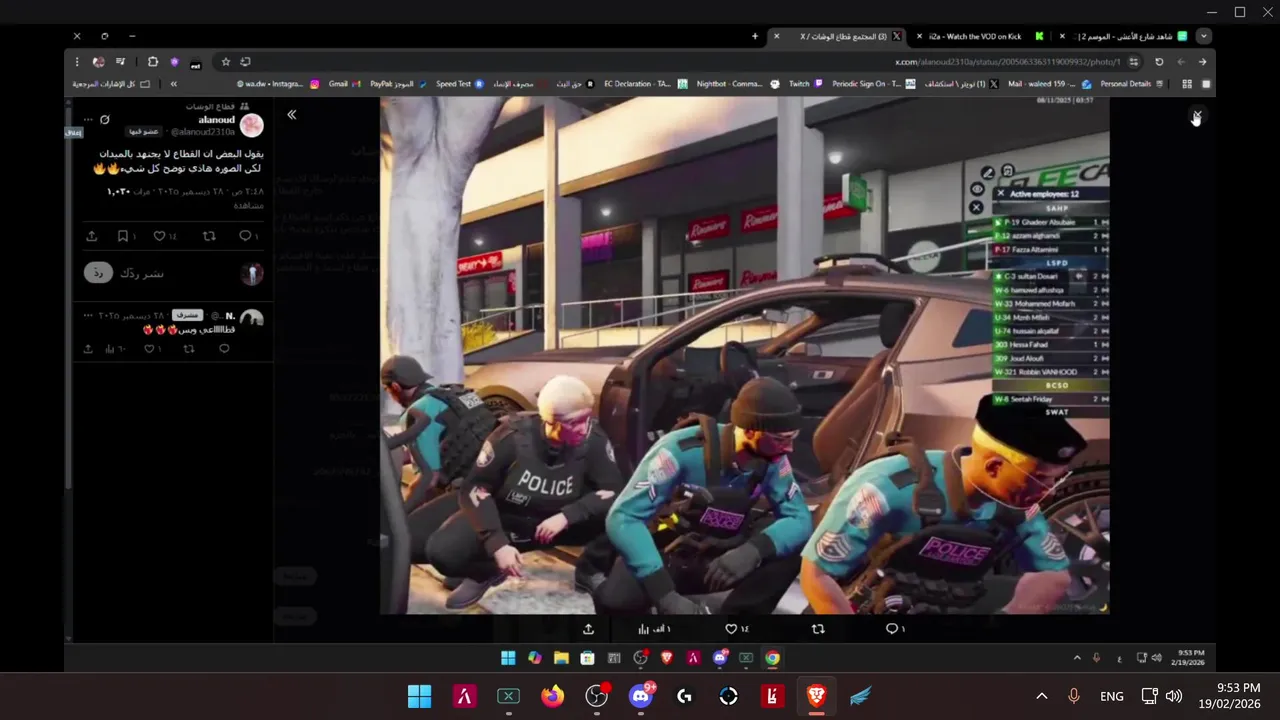Repost from the bar under the image
This screenshot has height=720, width=1280.
[x=818, y=629]
